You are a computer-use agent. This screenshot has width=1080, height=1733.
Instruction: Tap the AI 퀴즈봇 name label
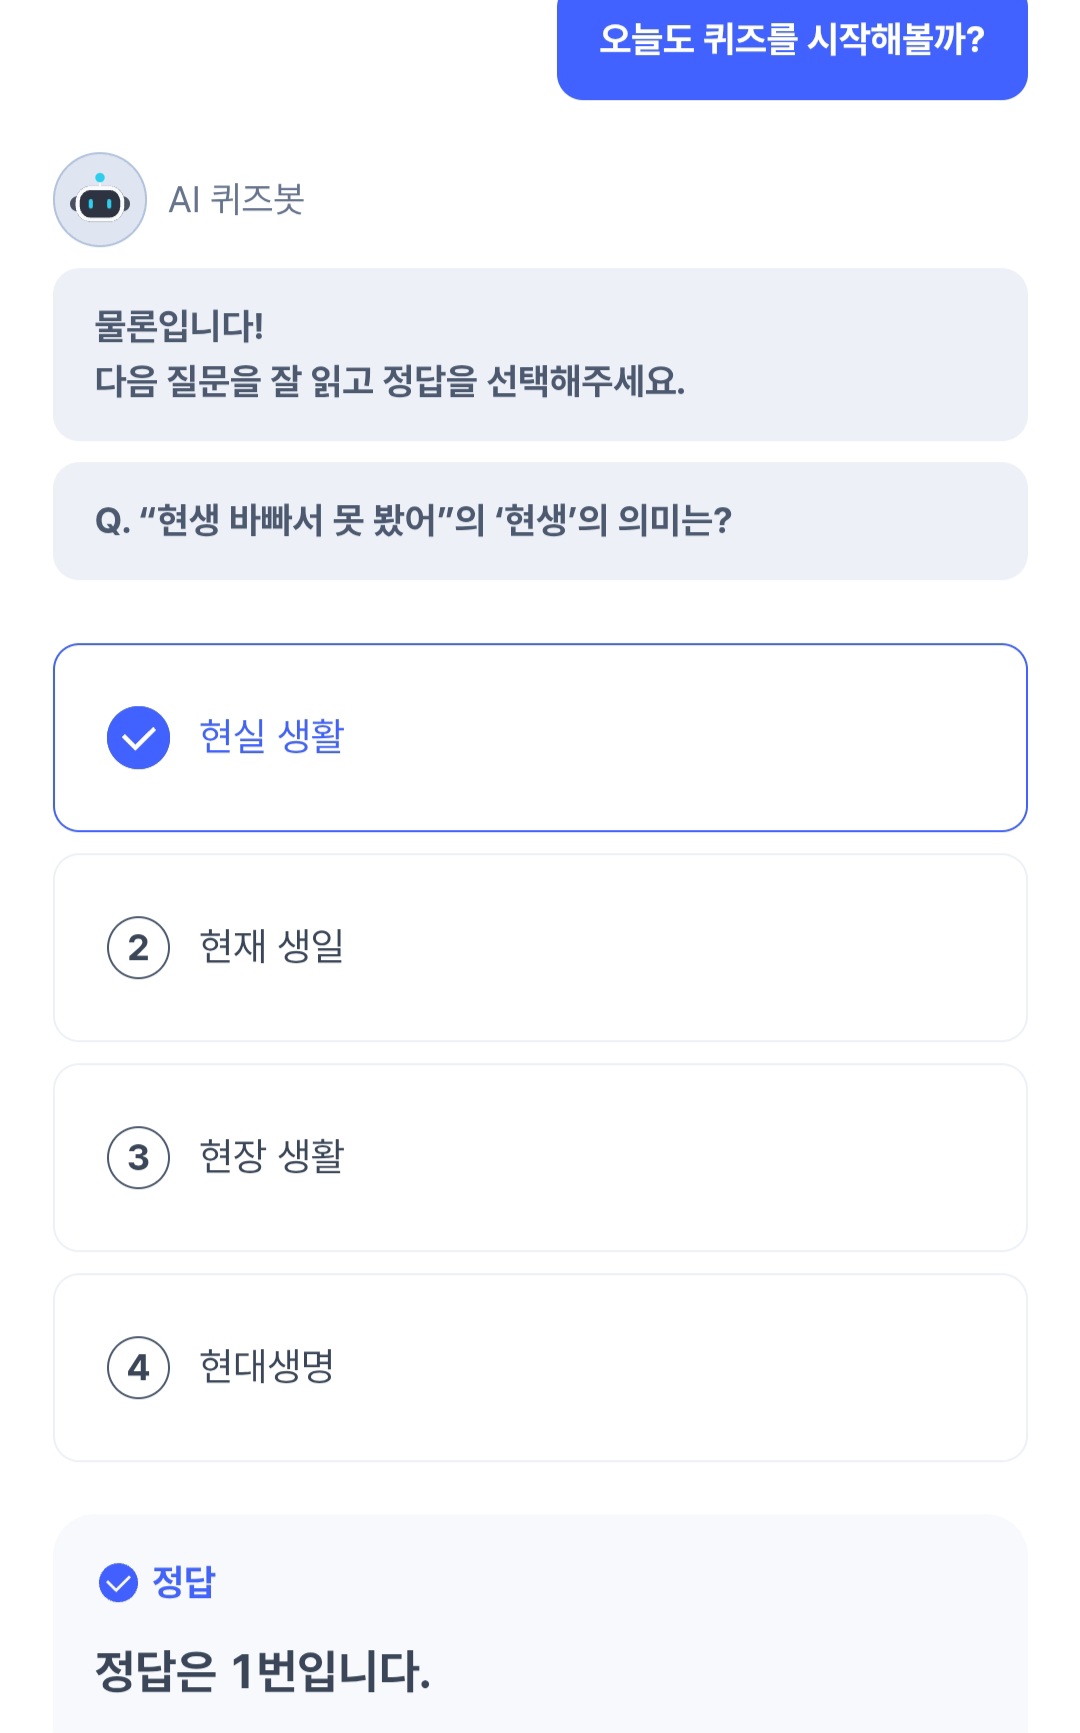click(x=236, y=200)
